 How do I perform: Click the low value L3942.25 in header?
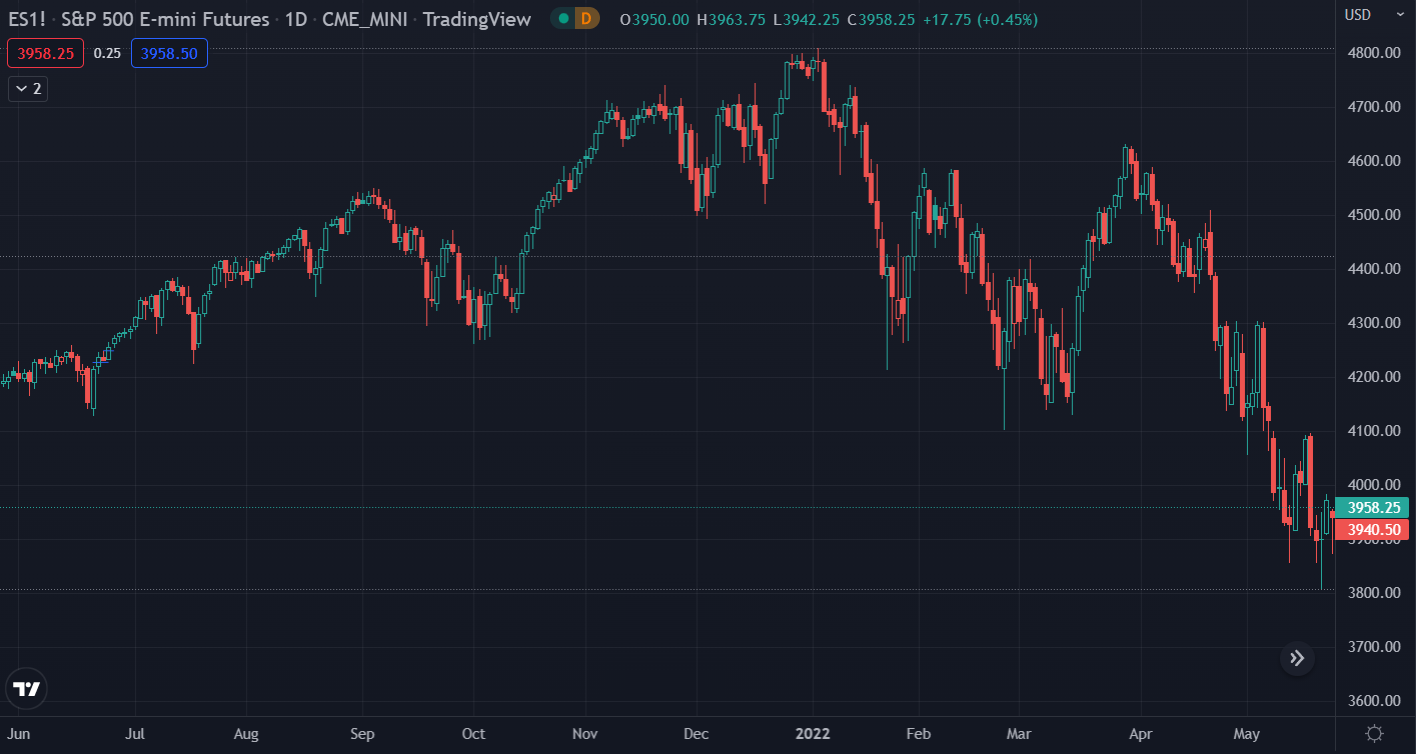[x=808, y=19]
